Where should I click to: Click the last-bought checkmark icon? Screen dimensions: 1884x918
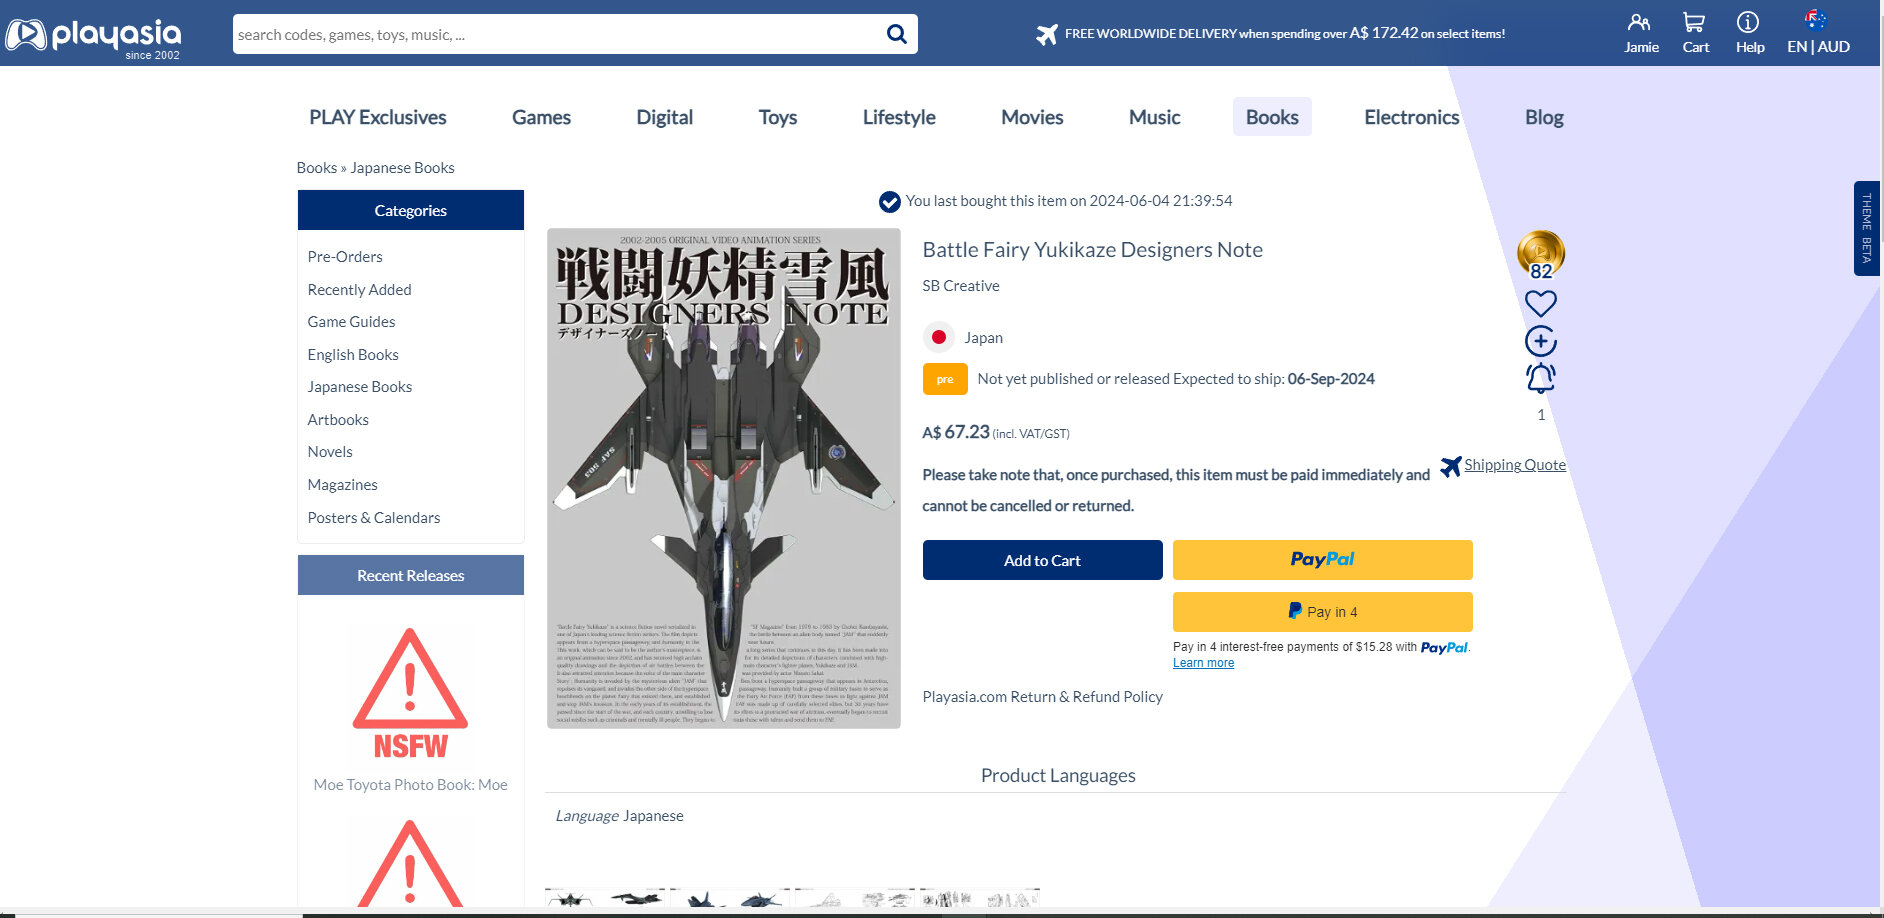[889, 202]
